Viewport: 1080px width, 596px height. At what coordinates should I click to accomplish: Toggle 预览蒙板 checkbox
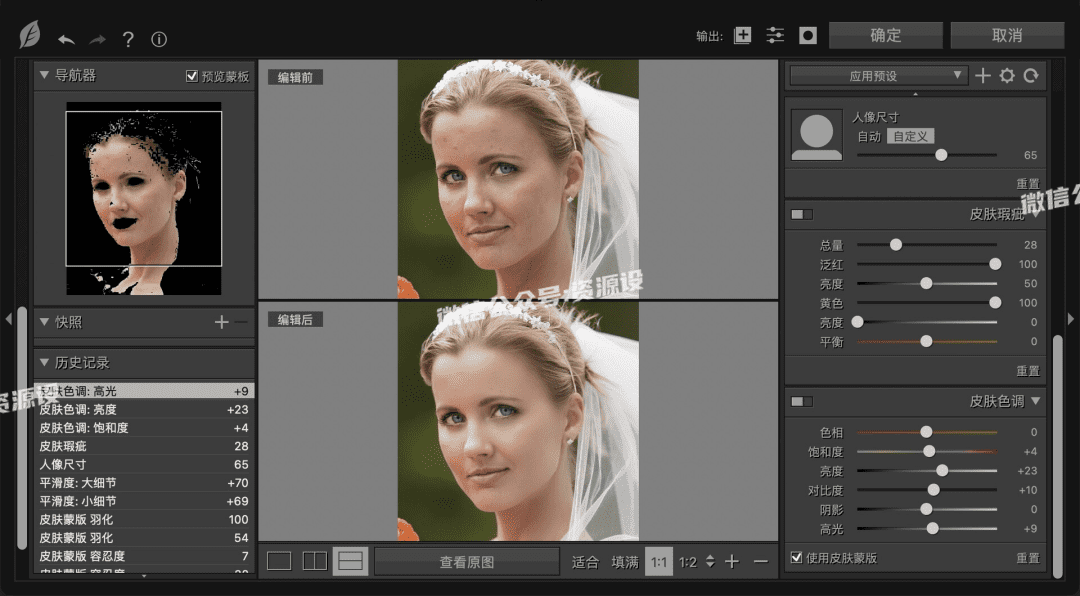point(192,76)
